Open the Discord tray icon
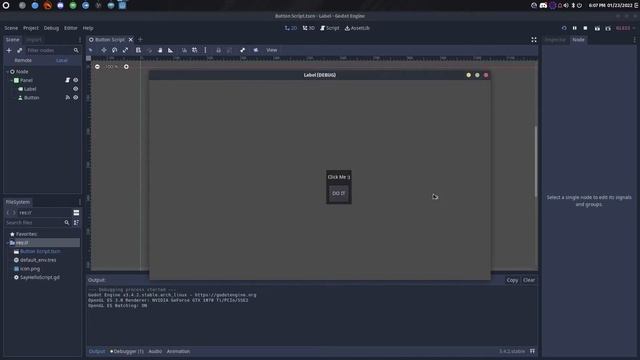 click(x=543, y=5)
